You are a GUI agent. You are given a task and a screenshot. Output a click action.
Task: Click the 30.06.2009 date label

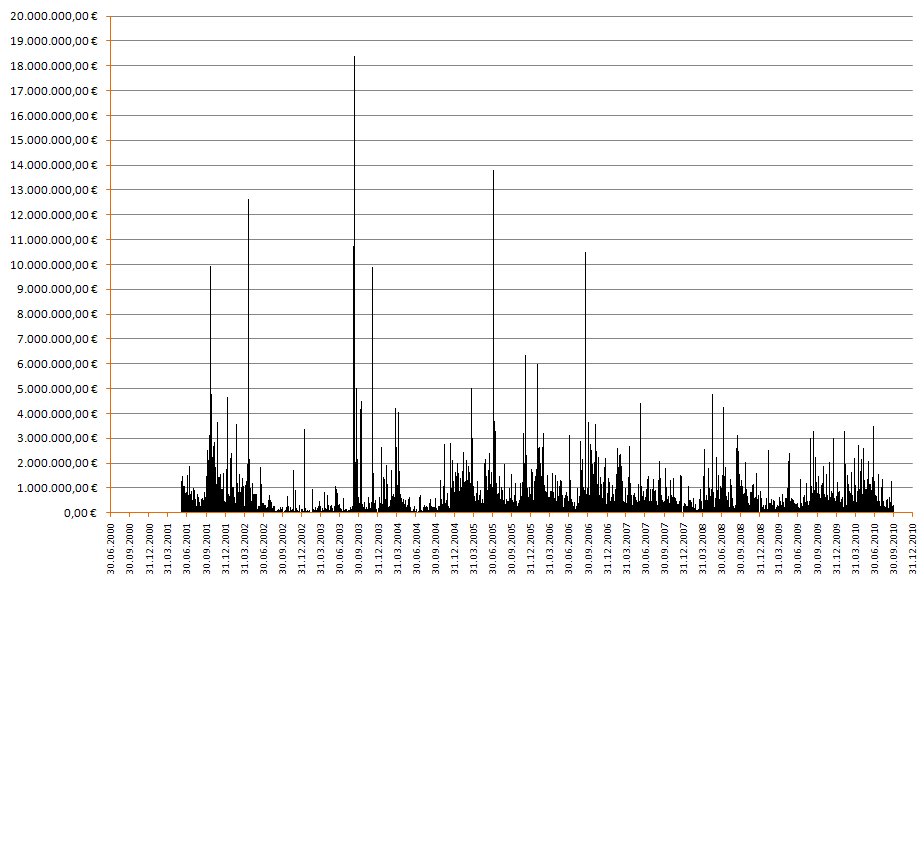click(x=798, y=549)
